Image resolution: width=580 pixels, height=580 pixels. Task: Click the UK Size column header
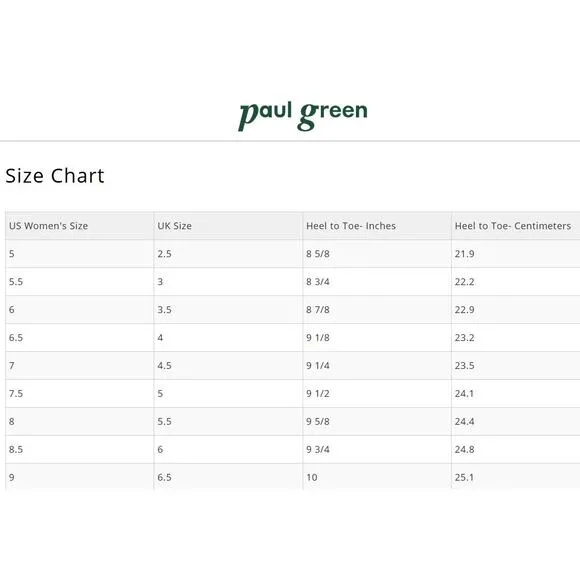[228, 226]
